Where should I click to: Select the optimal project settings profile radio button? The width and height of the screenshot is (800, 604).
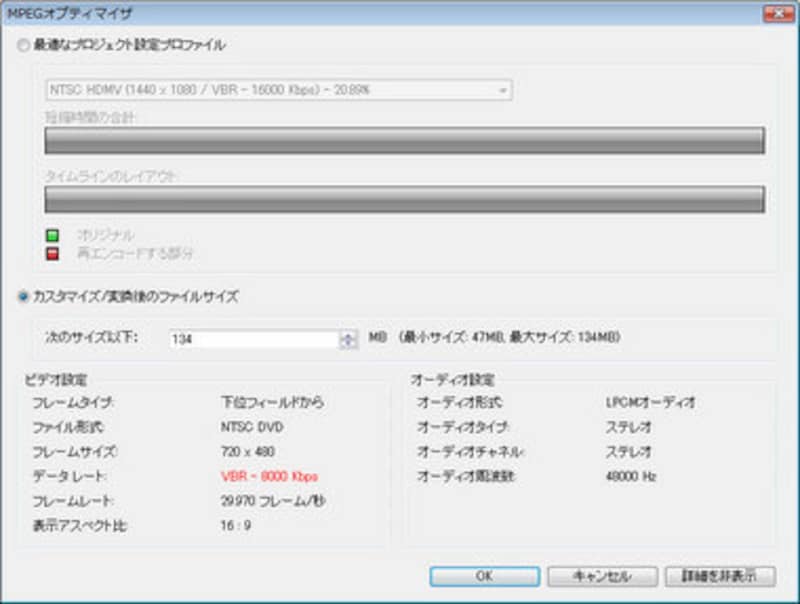tap(23, 45)
